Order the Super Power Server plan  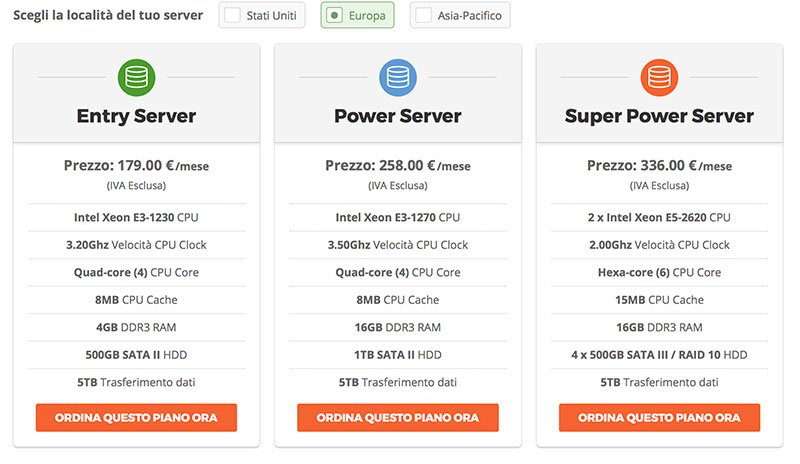click(659, 418)
